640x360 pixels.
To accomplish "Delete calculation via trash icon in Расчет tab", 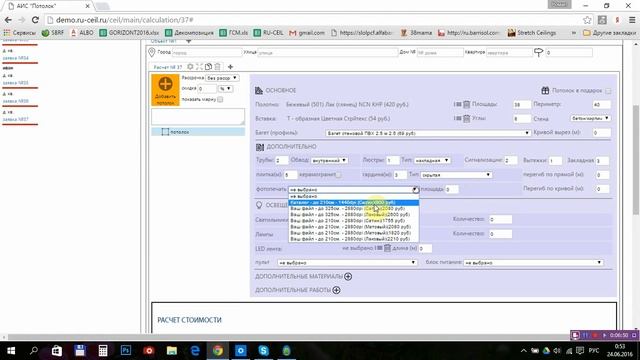I will tap(218, 67).
